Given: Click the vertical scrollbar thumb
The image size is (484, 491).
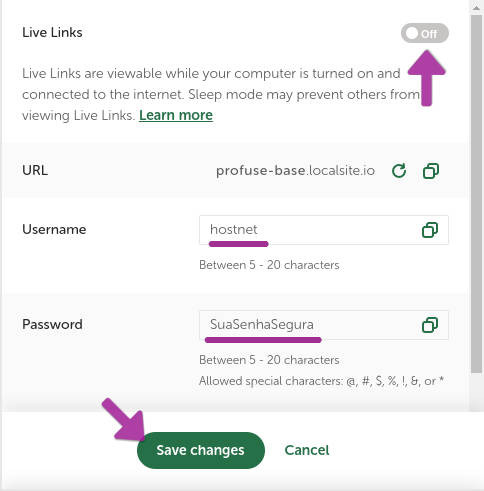Looking at the screenshot, I should pos(476,194).
